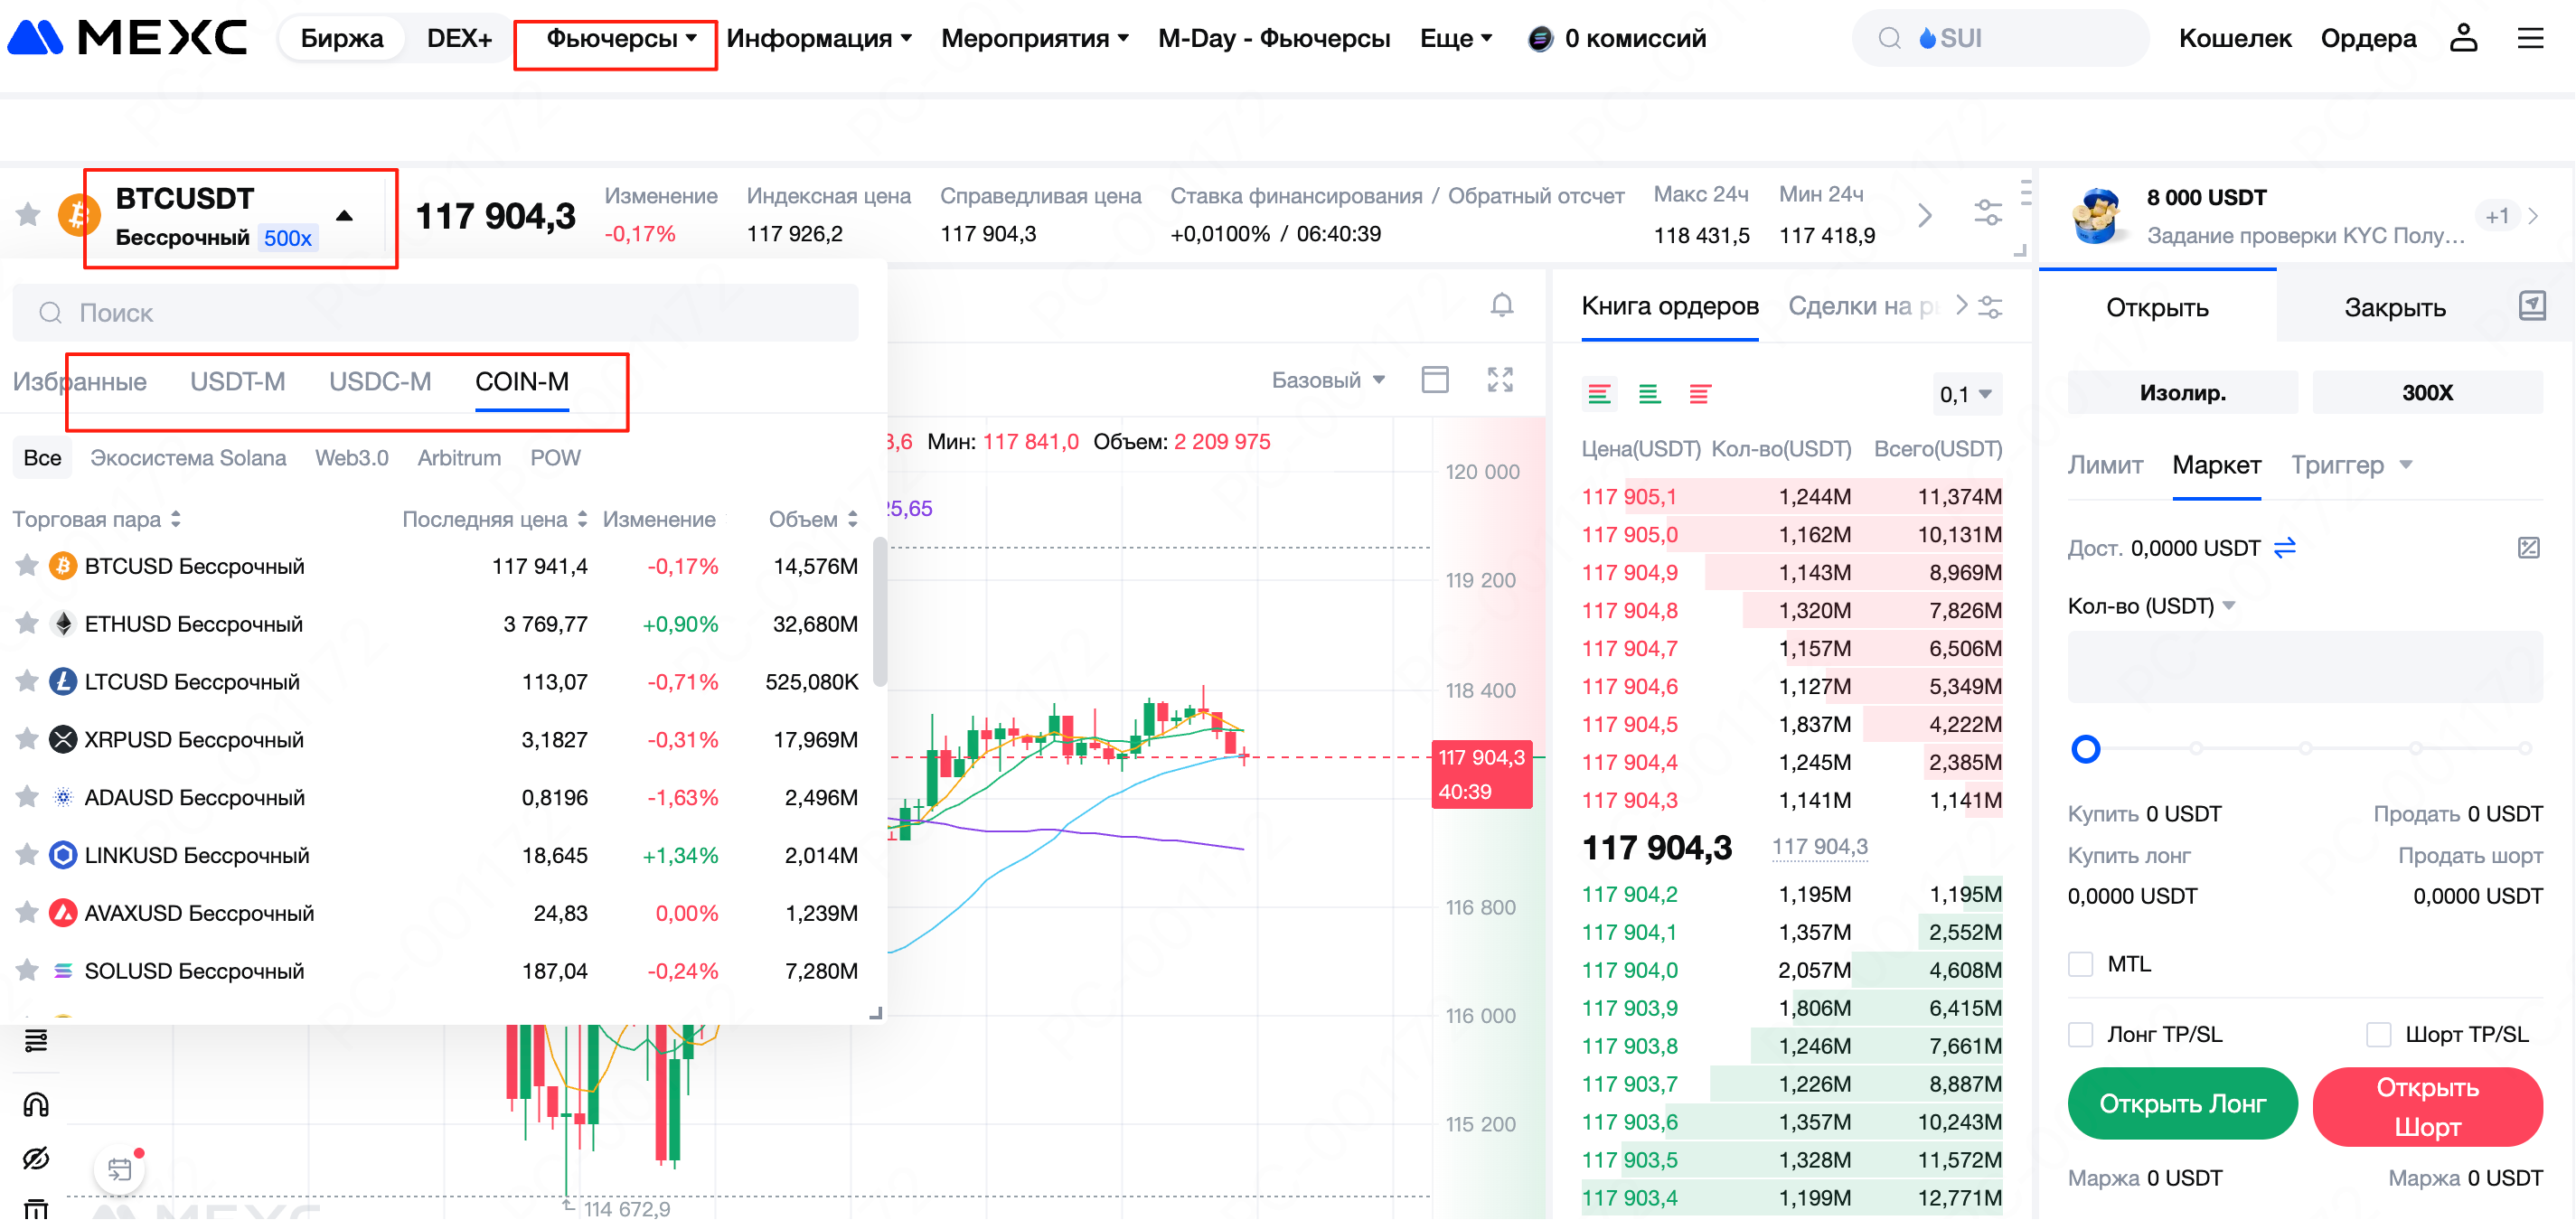
Task: Enable the MTL checkbox
Action: [x=2080, y=964]
